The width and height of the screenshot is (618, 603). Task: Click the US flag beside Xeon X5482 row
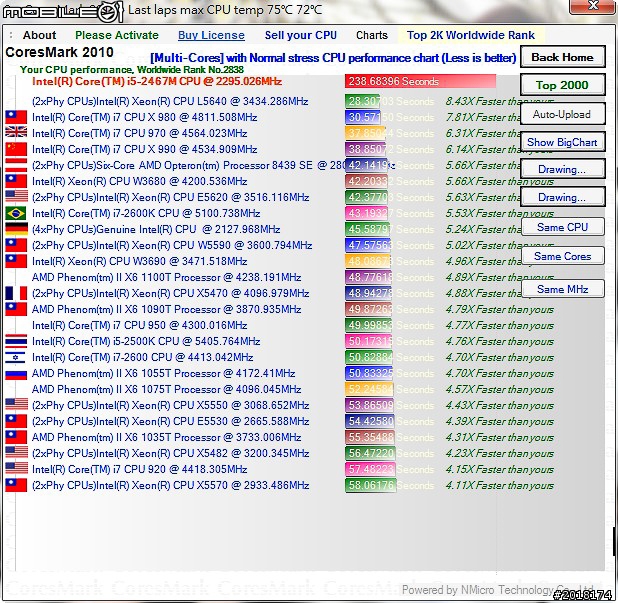click(x=16, y=453)
